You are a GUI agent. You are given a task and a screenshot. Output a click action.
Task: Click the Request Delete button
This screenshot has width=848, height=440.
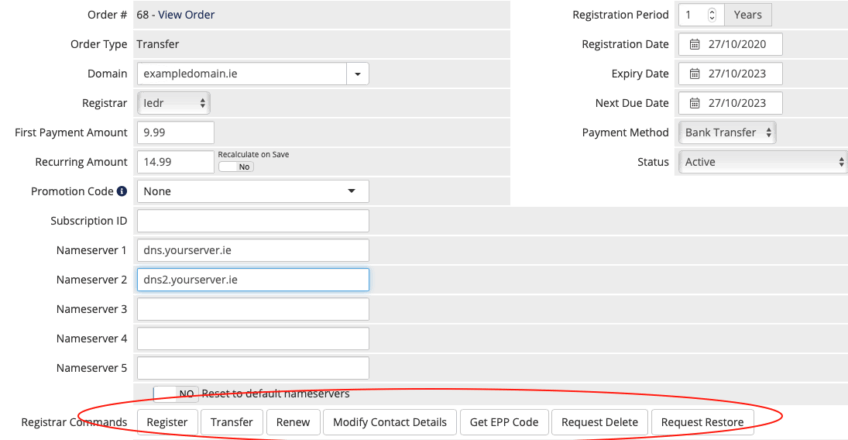click(x=600, y=422)
